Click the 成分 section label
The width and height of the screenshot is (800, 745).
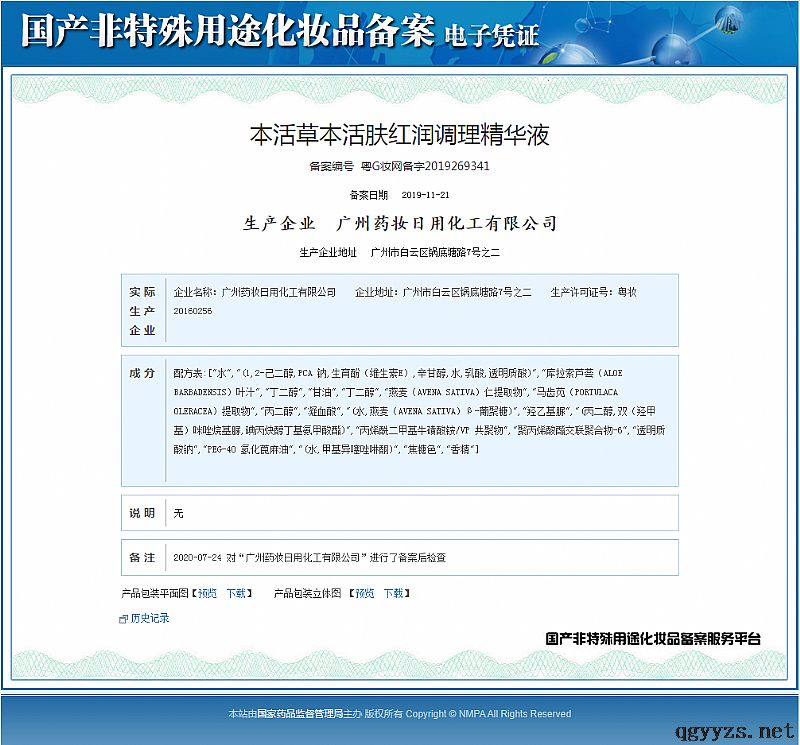[x=142, y=373]
